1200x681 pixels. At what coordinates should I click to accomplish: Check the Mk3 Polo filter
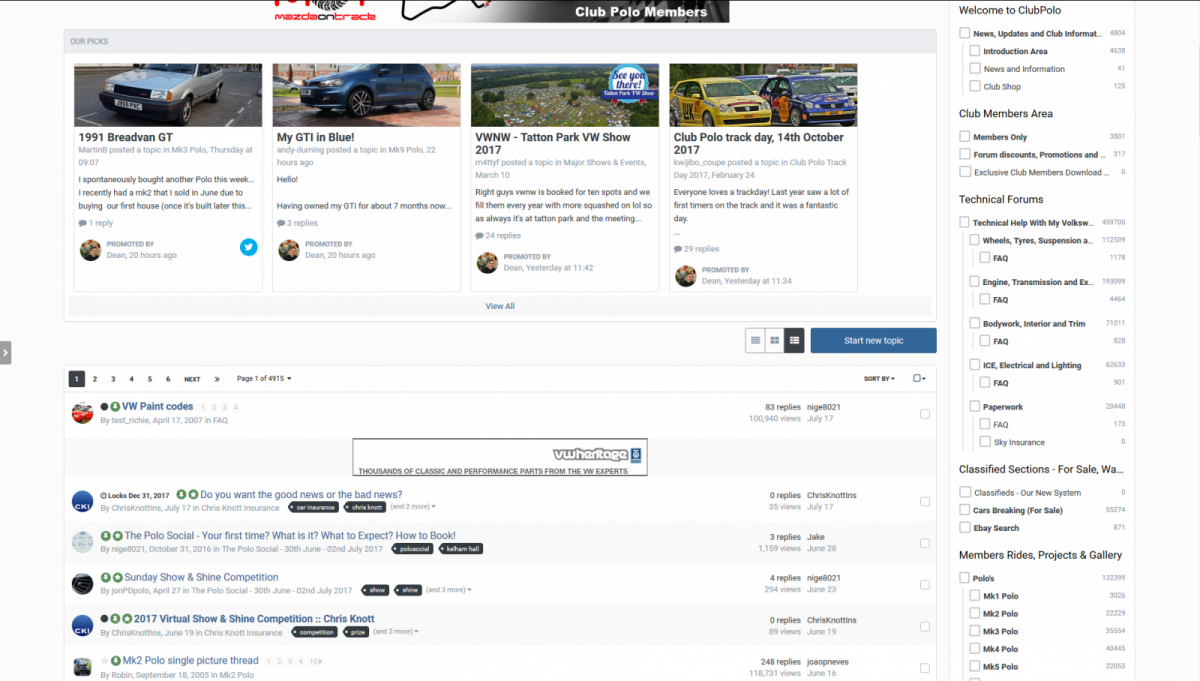tap(975, 631)
